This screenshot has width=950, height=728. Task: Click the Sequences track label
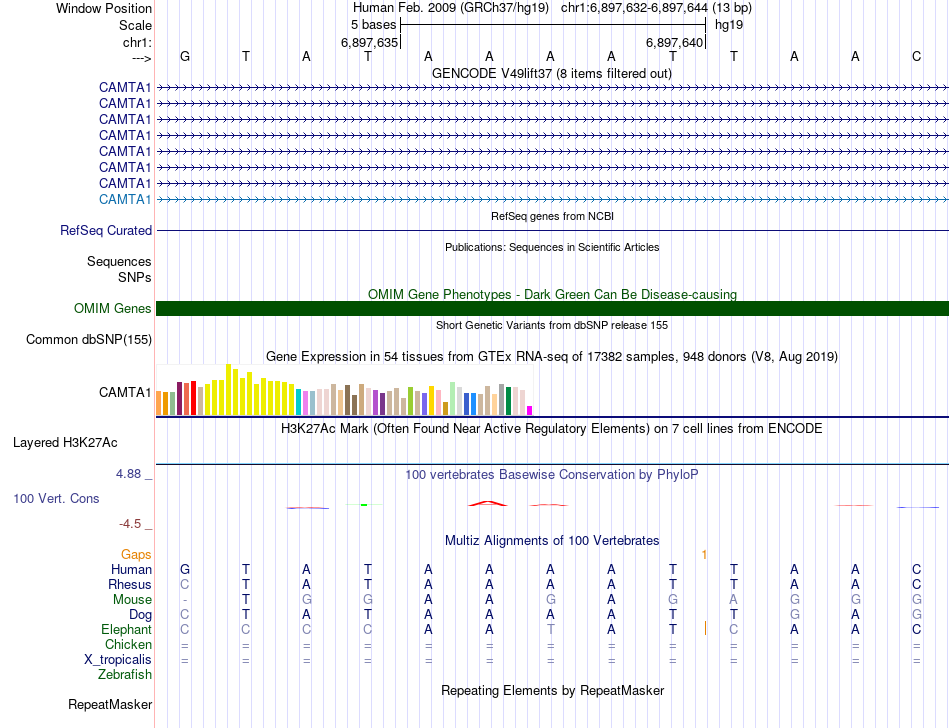coord(119,262)
